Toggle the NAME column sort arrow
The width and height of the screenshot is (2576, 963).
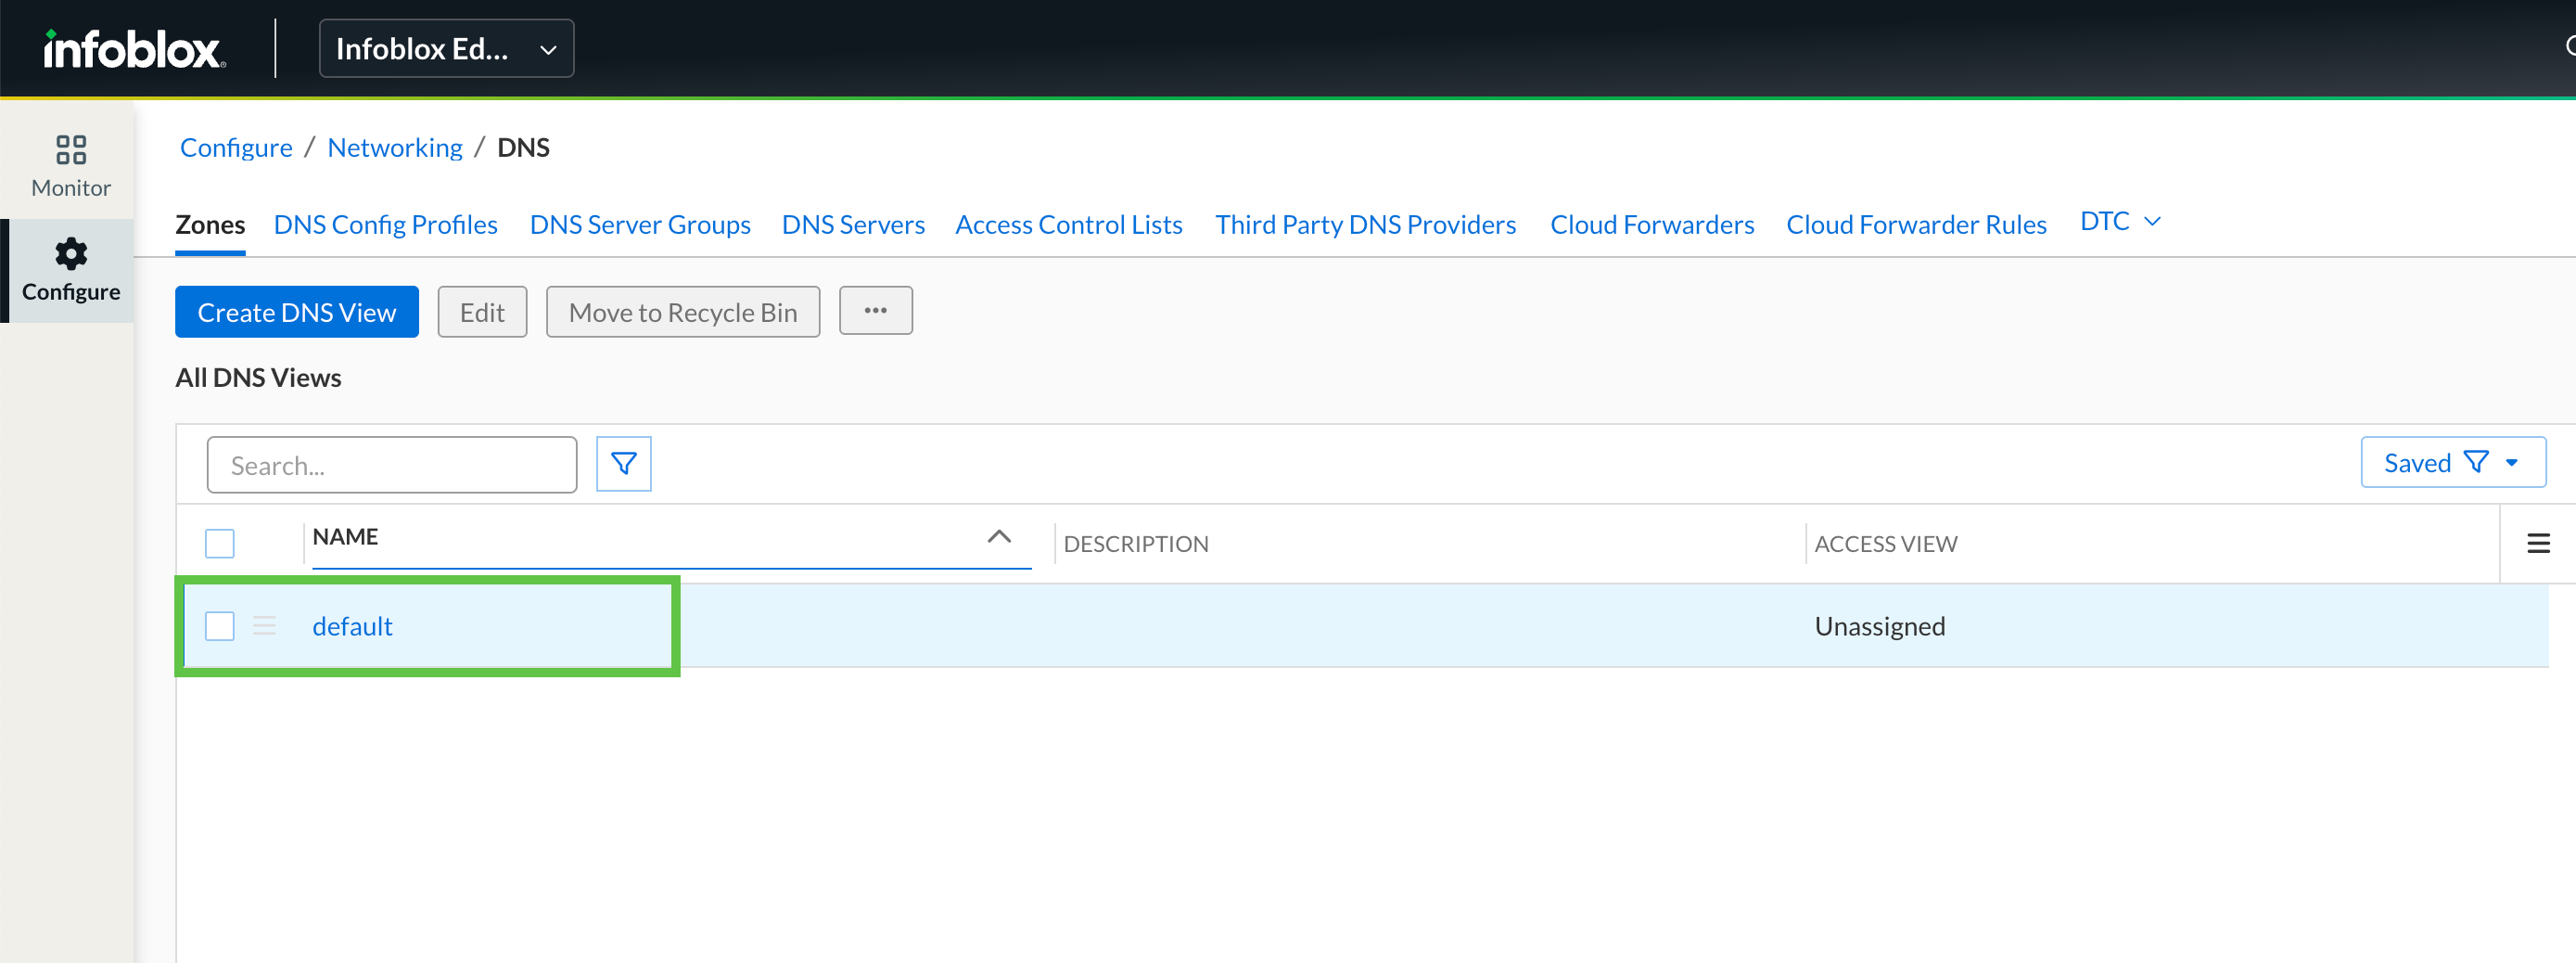(998, 537)
